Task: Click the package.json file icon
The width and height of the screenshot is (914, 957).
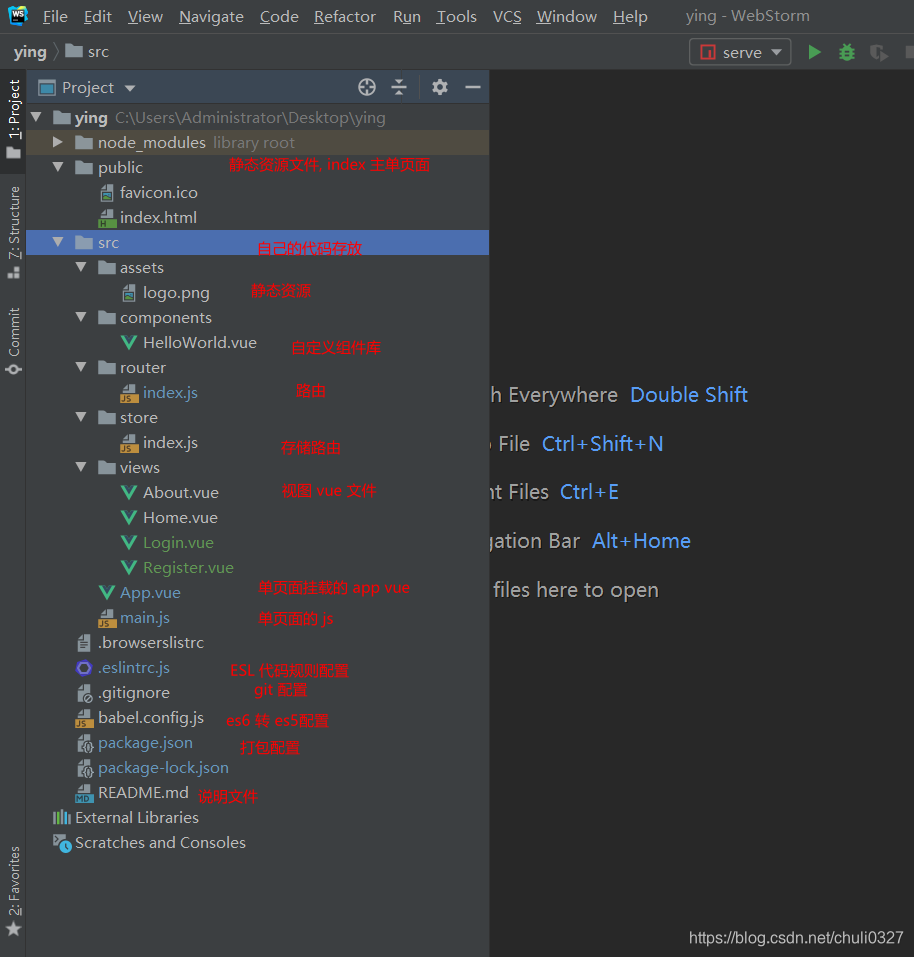Action: click(x=85, y=743)
